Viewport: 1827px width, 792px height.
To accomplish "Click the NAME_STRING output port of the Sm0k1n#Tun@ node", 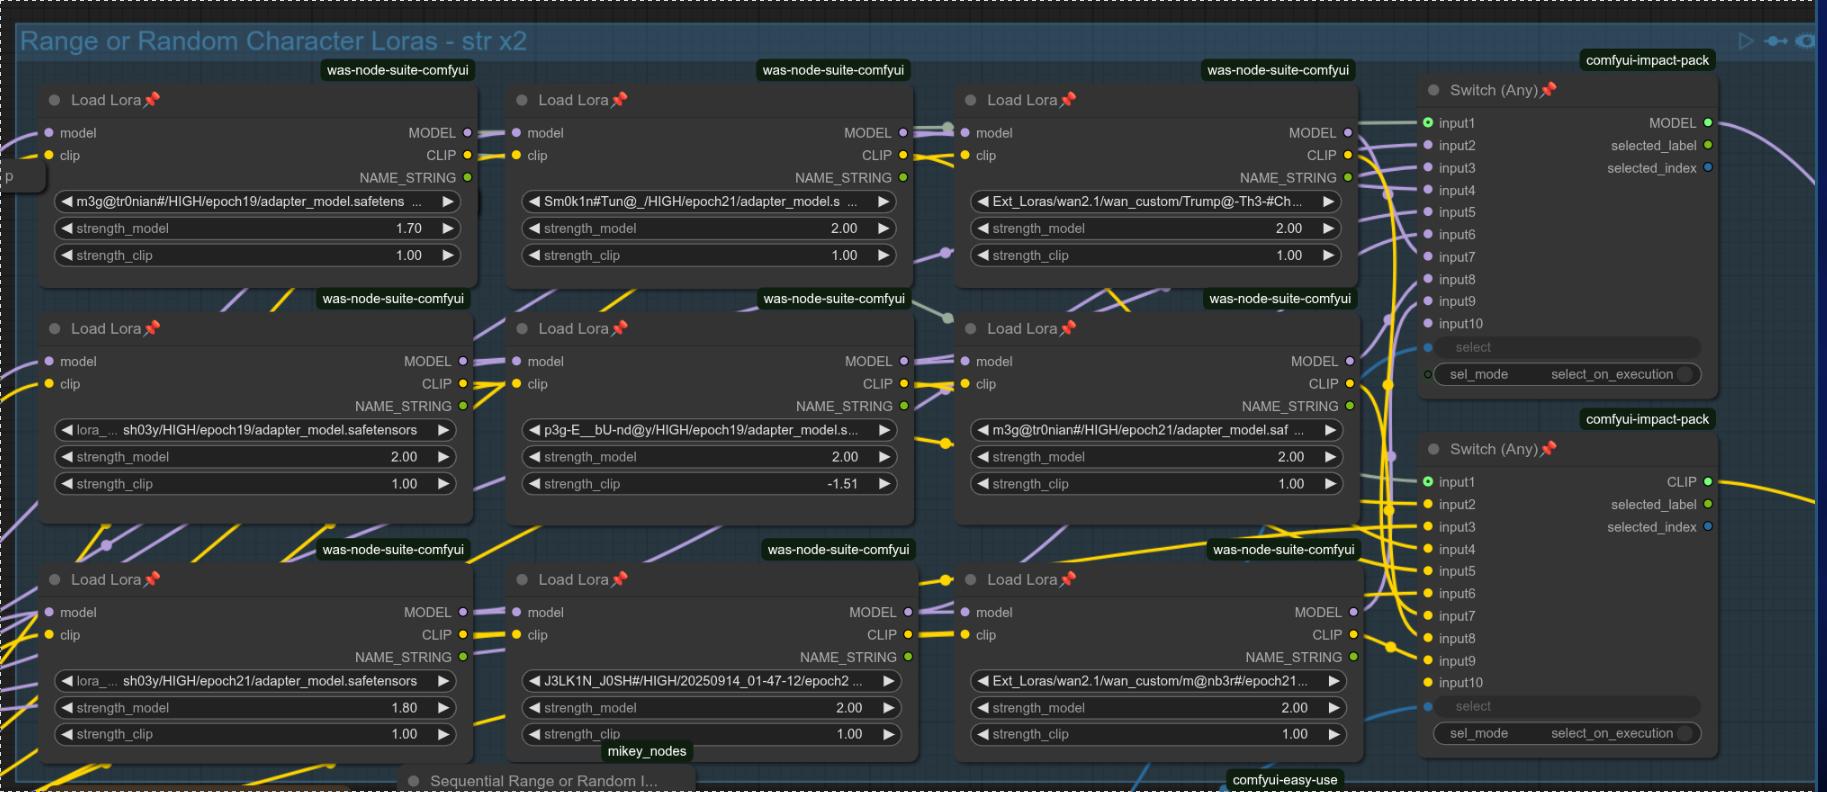I will click(903, 178).
